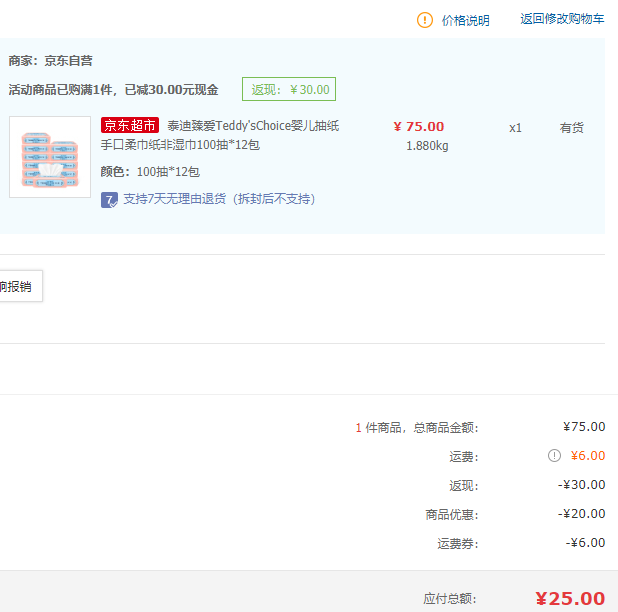The width and height of the screenshot is (618, 612).
Task: Click the 7-day return badge icon
Action: pos(109,199)
